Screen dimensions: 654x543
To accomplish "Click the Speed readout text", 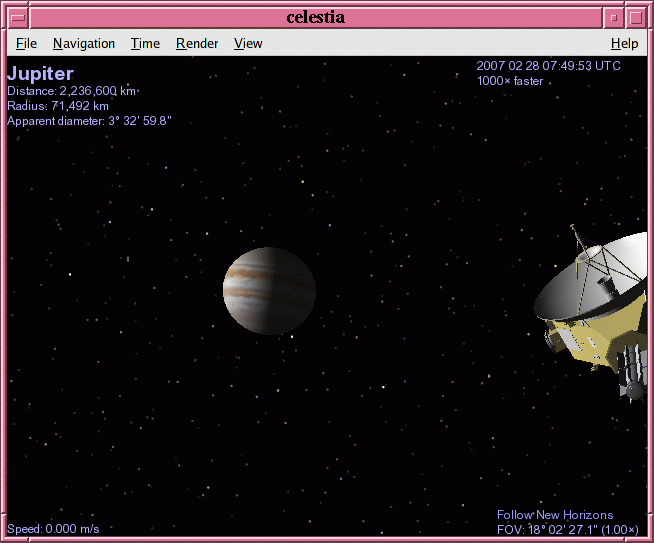I will (53, 529).
